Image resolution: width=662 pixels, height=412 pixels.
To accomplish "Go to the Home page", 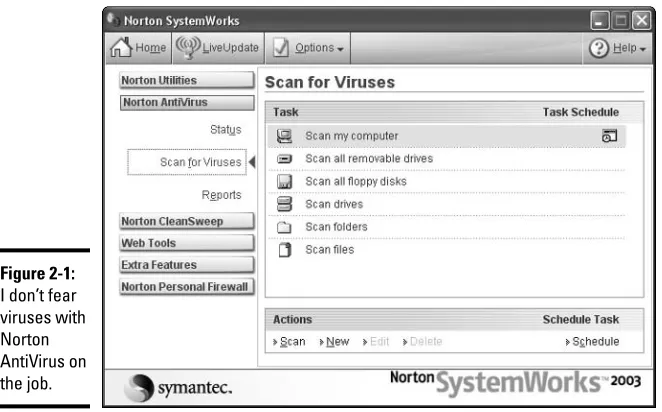I will 138,48.
